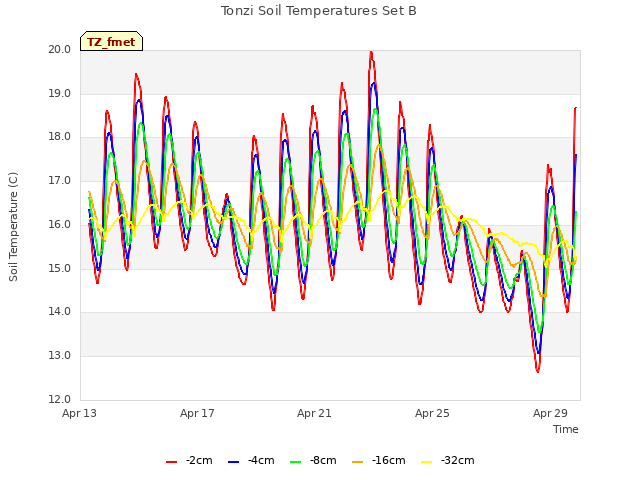Click the blue -4cm legend swatch
The image size is (640, 480).
pos(233,462)
